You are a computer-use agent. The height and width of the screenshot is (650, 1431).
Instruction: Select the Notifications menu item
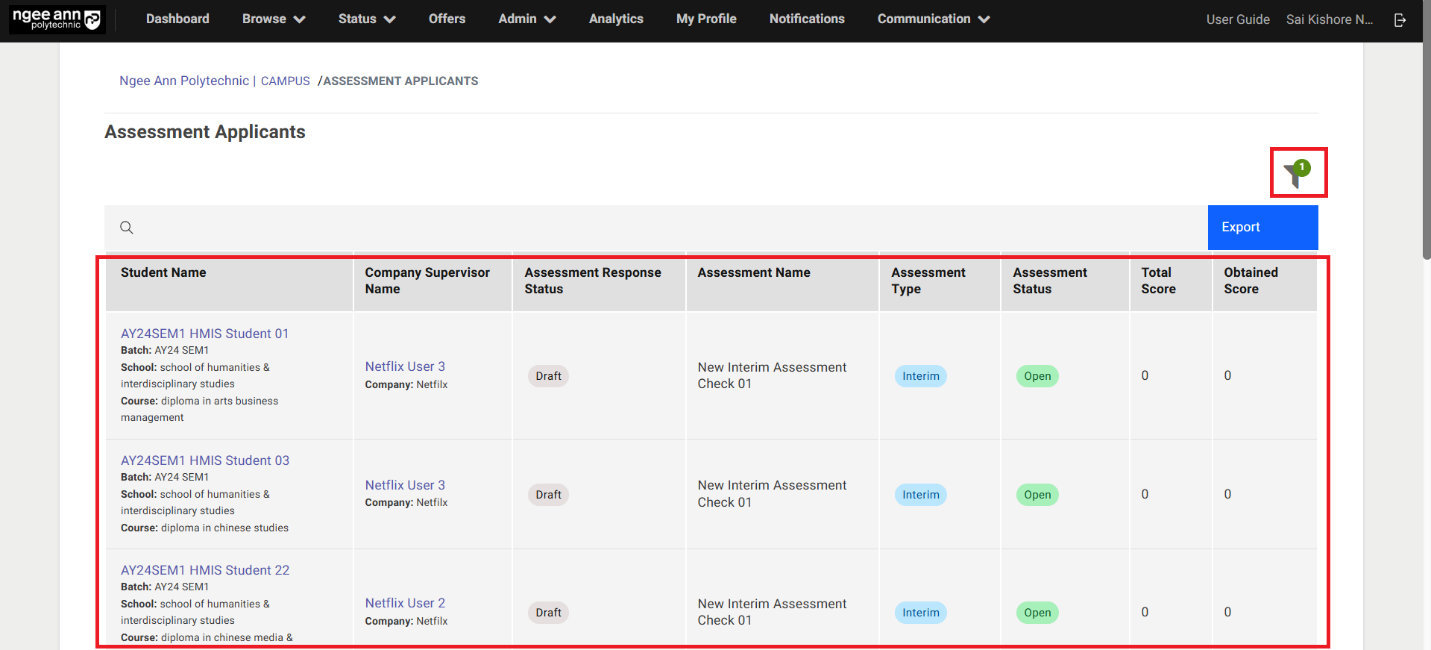(x=806, y=19)
